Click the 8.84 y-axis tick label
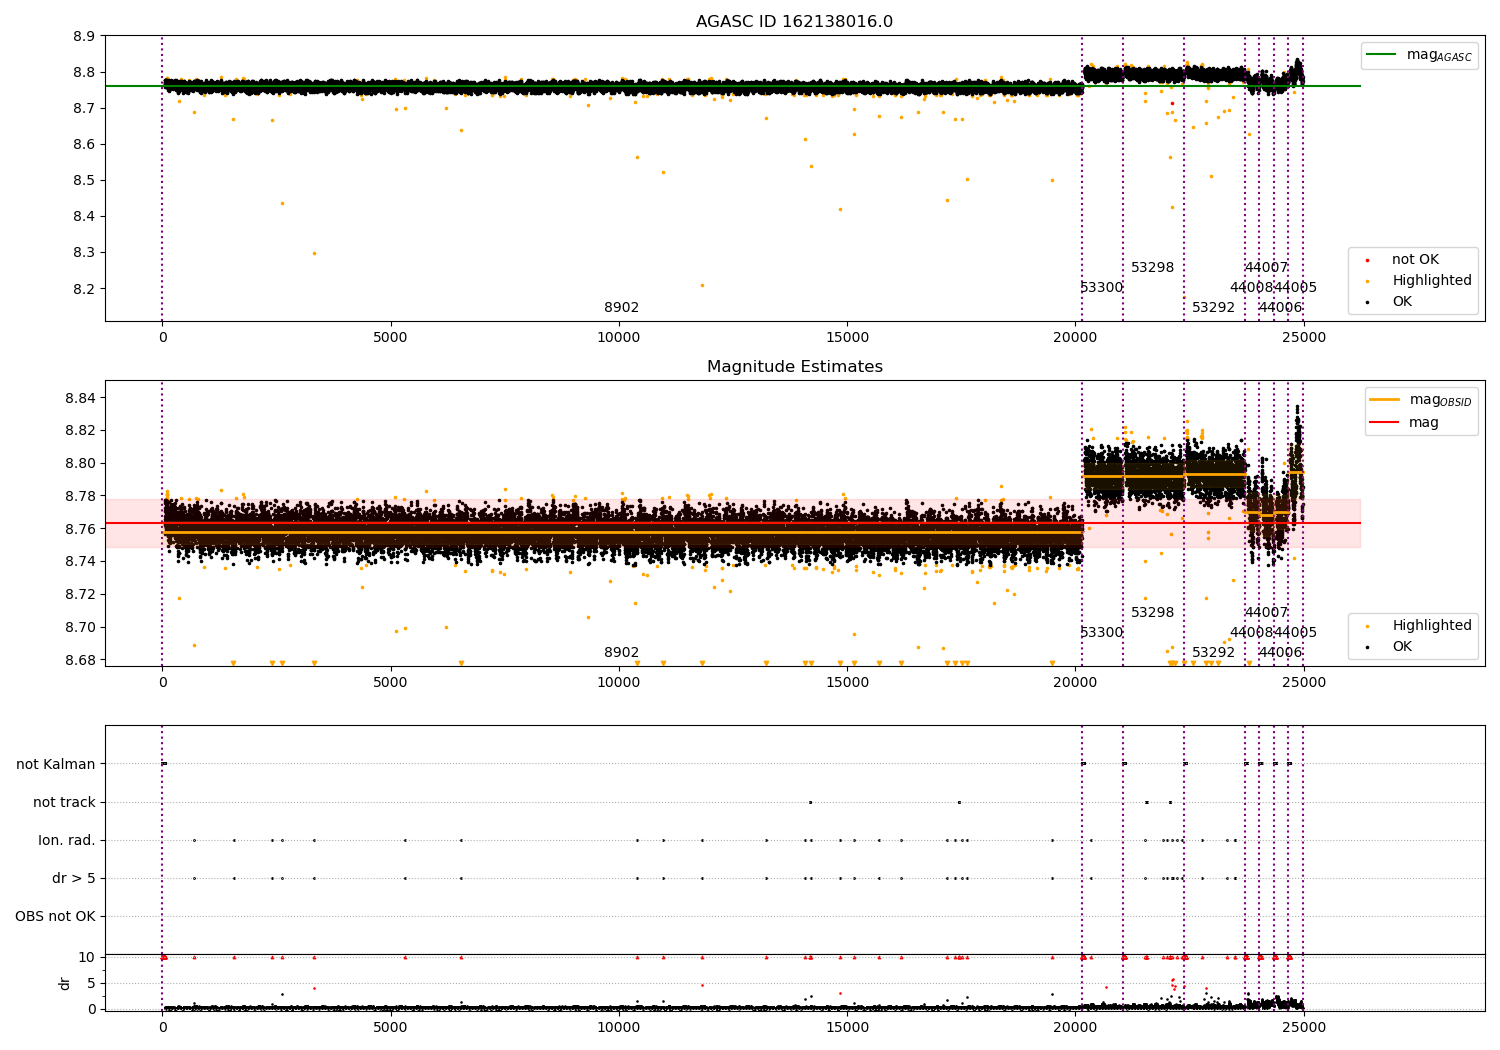Image resolution: width=1500 pixels, height=1050 pixels. 80,398
